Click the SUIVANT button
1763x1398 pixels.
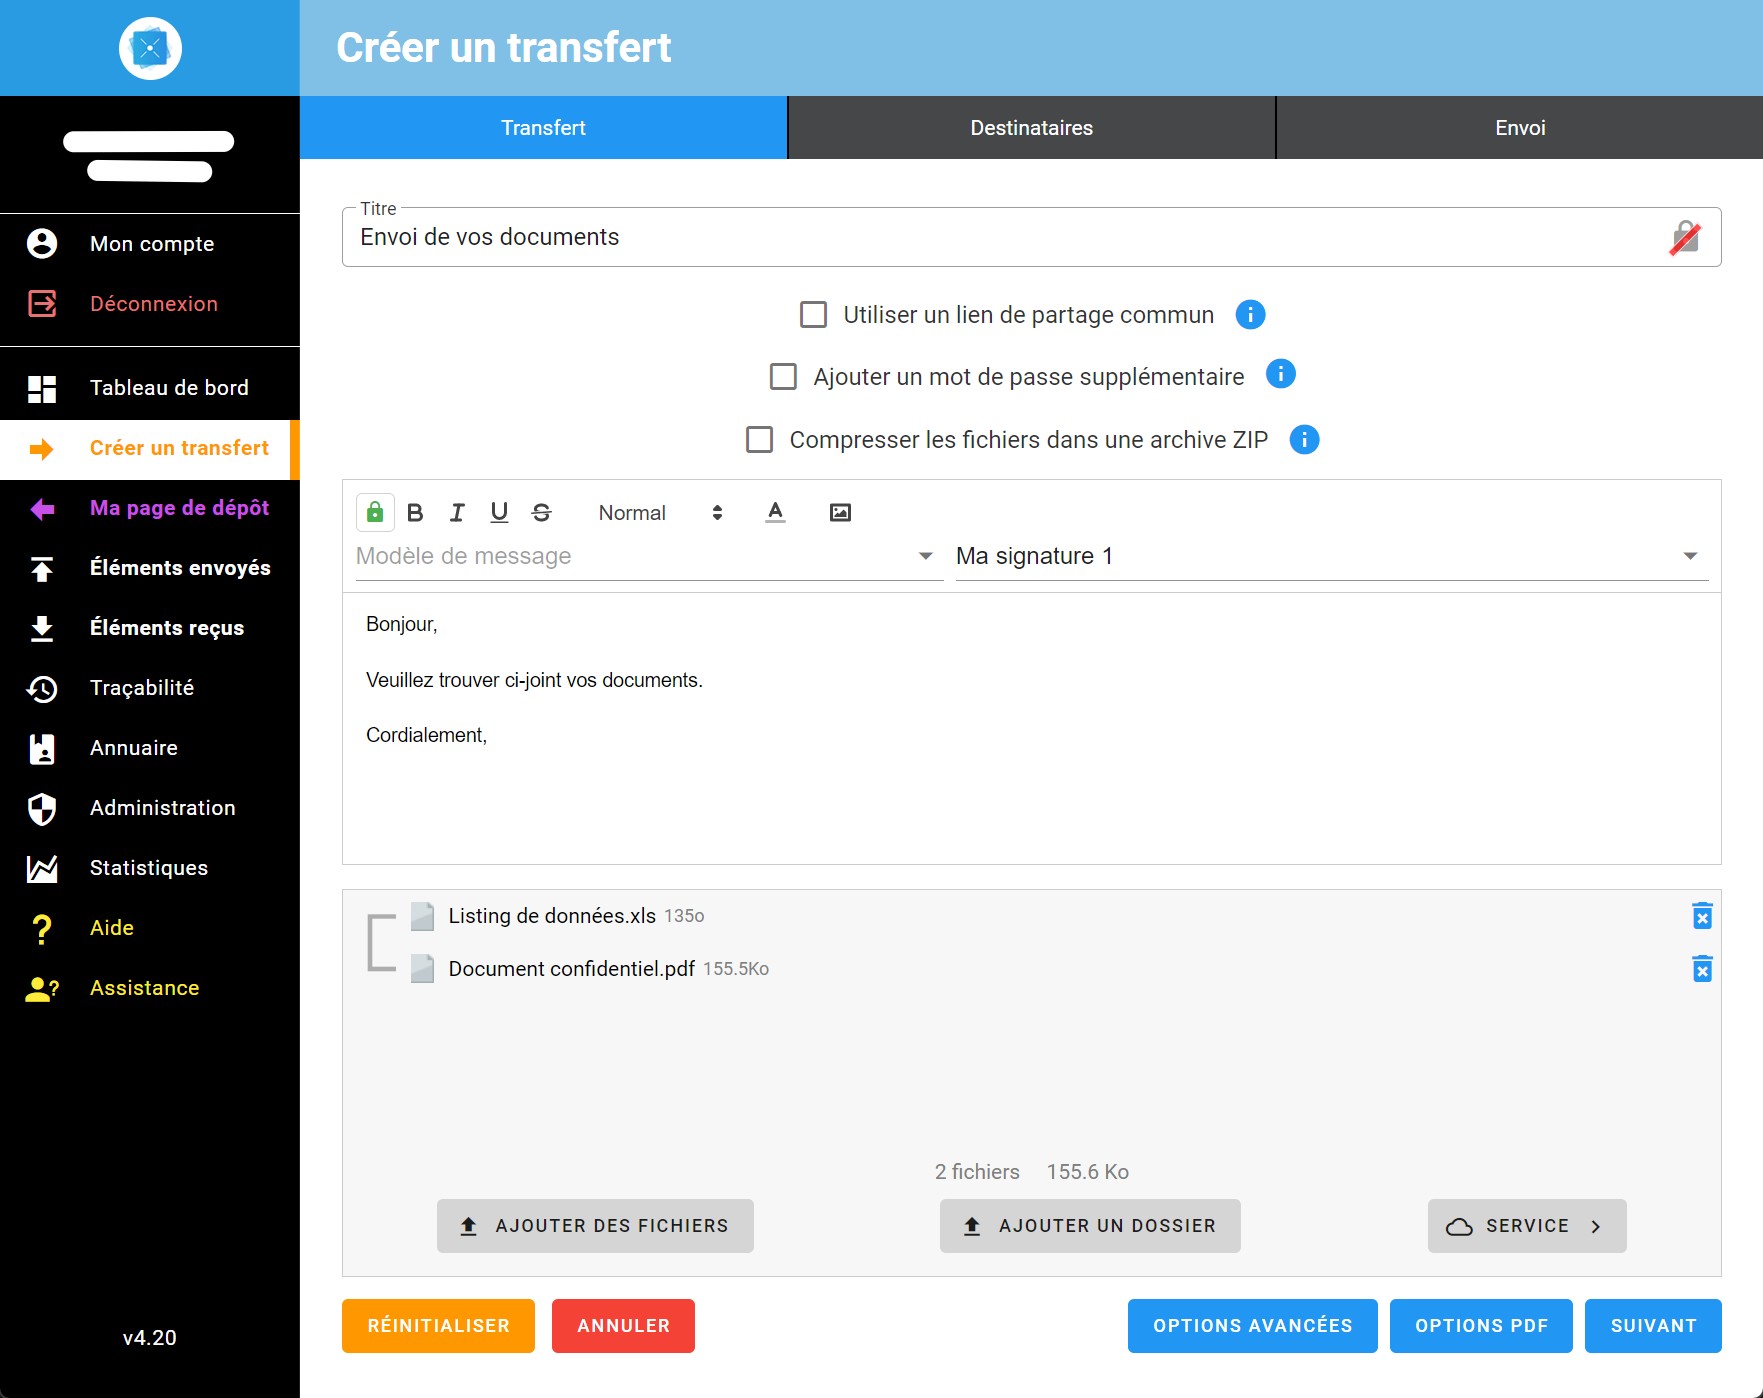point(1652,1325)
